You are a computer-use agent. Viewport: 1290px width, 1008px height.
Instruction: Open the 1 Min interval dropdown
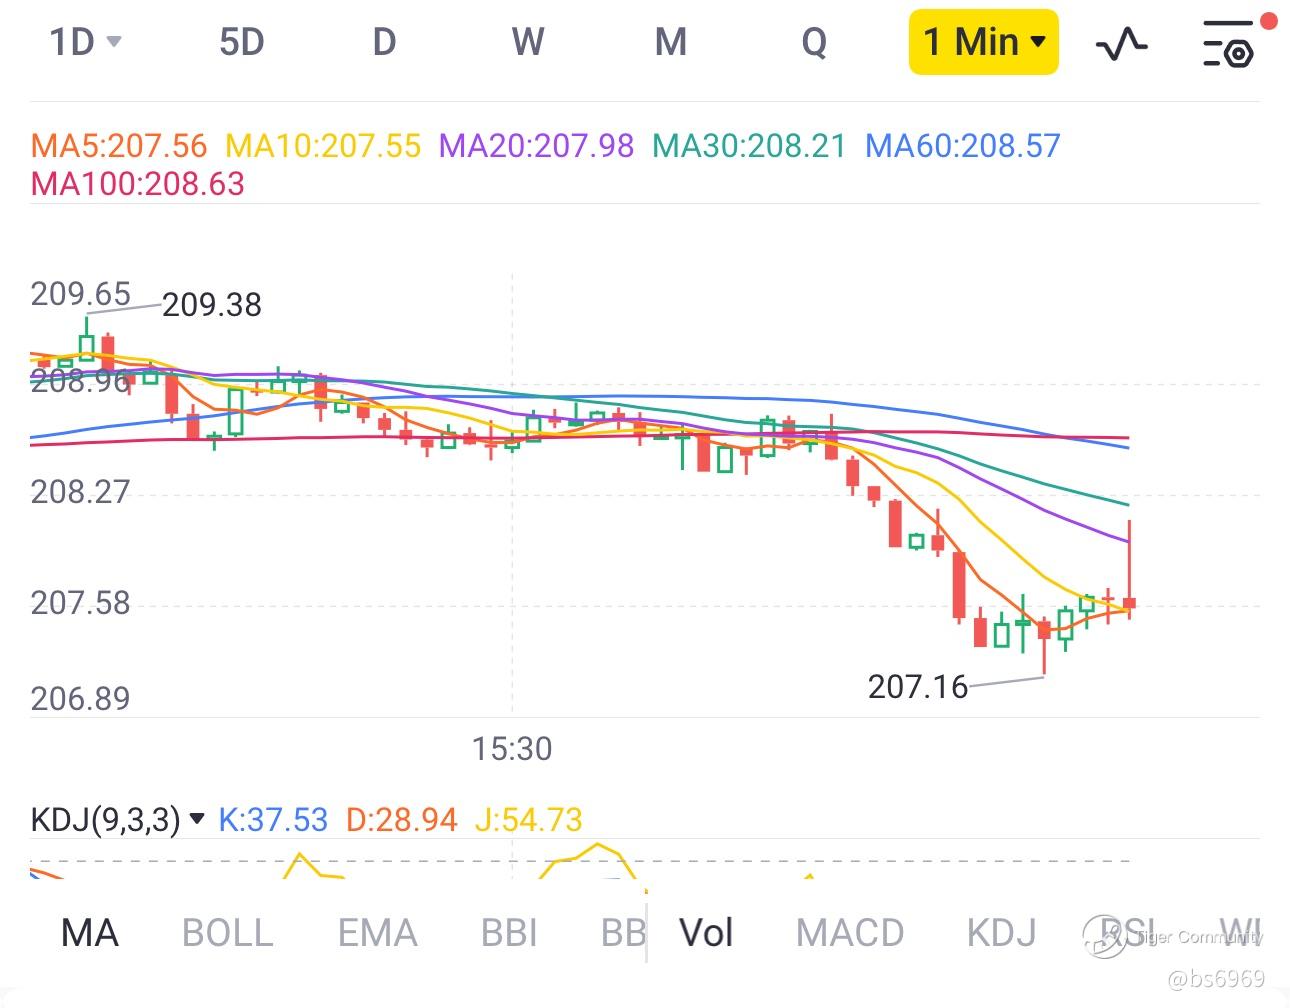pos(984,42)
